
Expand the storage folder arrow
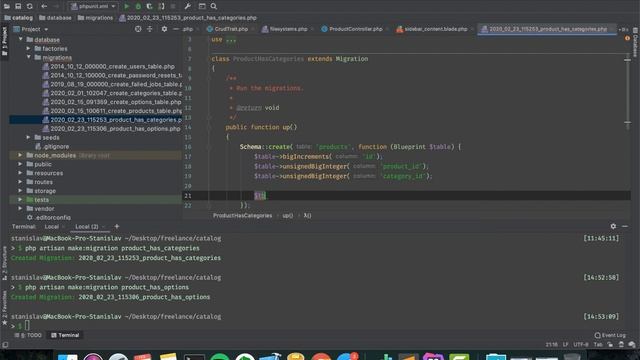click(x=20, y=191)
